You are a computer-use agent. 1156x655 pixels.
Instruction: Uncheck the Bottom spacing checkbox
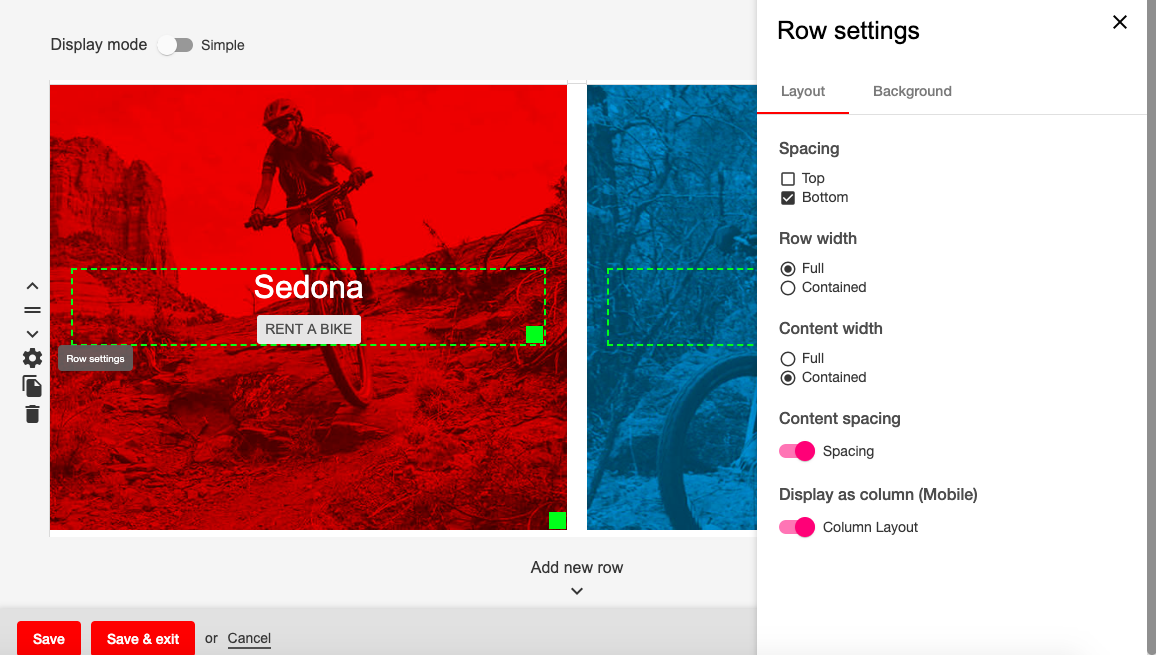(788, 198)
